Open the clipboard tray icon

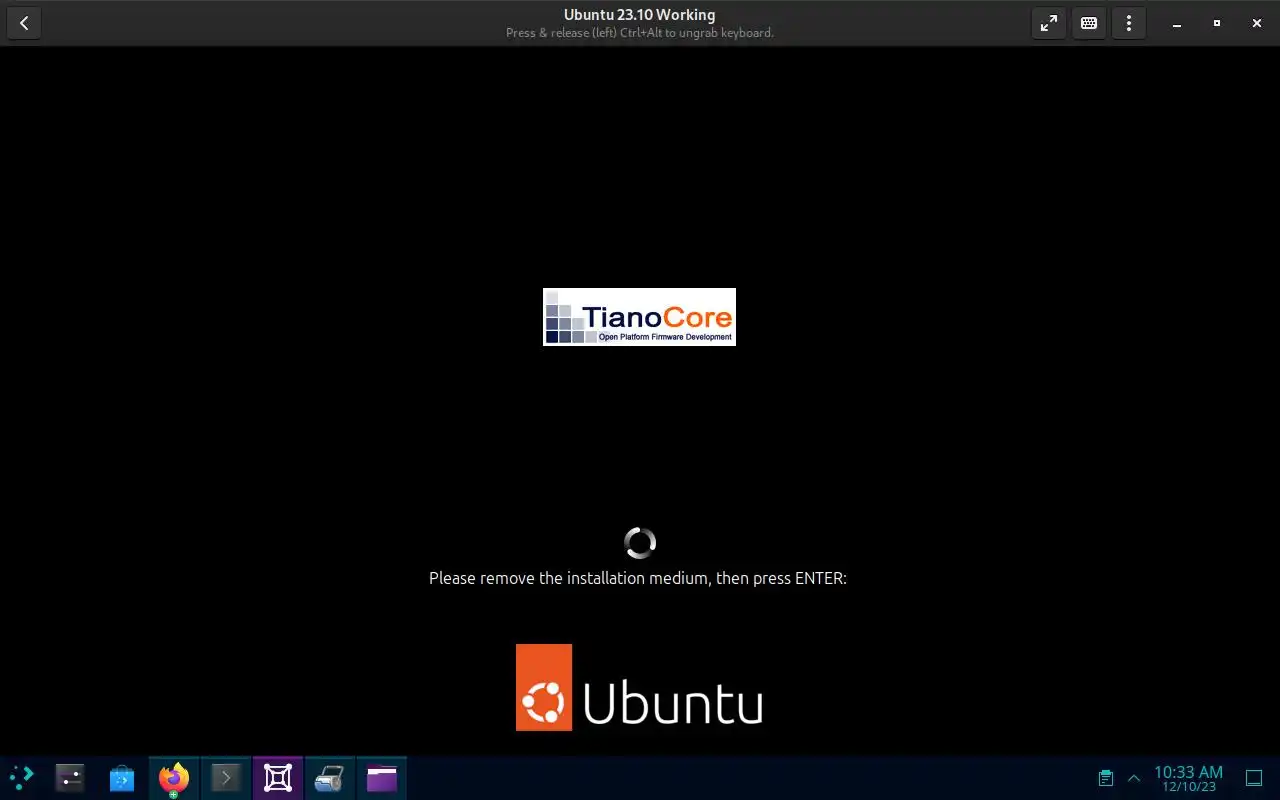pyautogui.click(x=1106, y=778)
